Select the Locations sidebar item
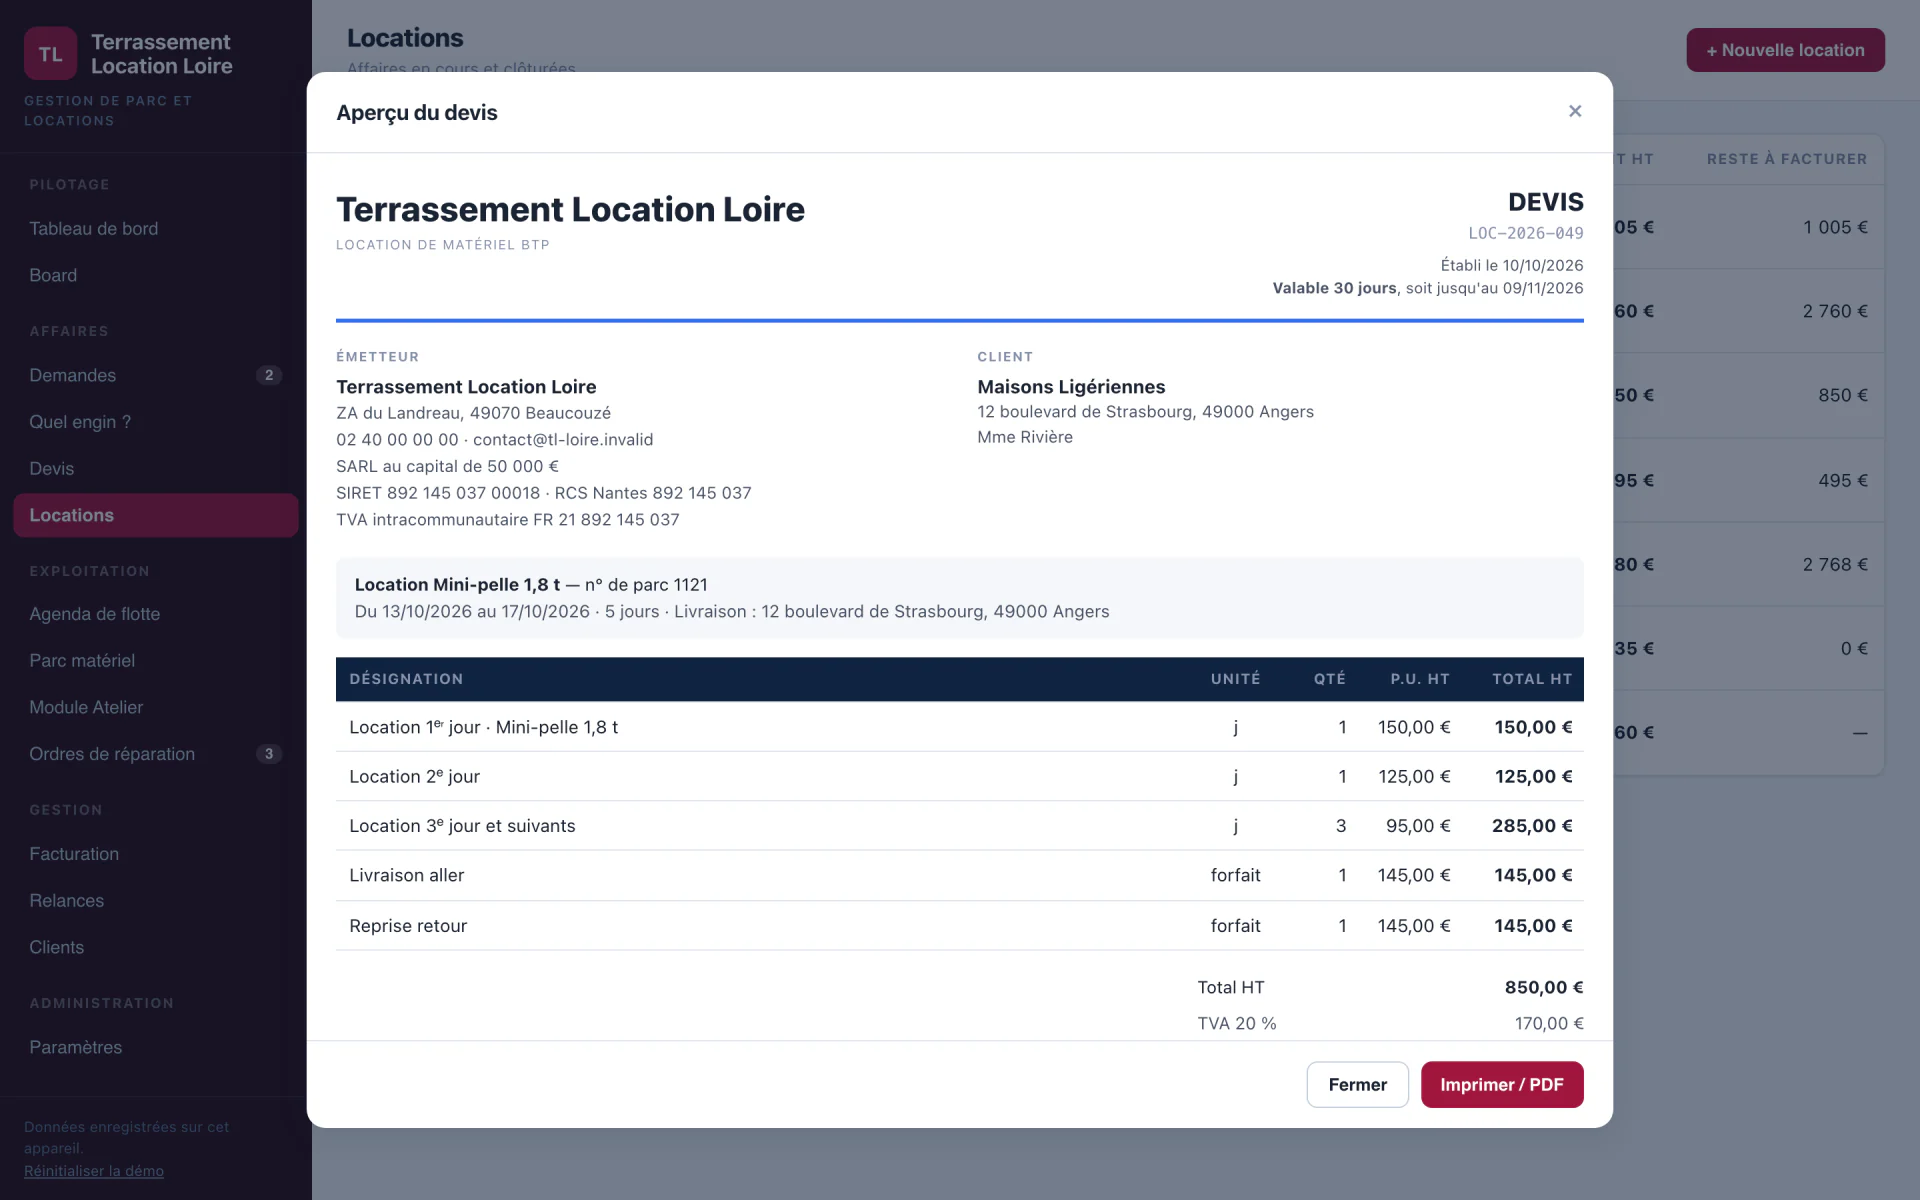Image resolution: width=1920 pixels, height=1200 pixels. tap(156, 515)
